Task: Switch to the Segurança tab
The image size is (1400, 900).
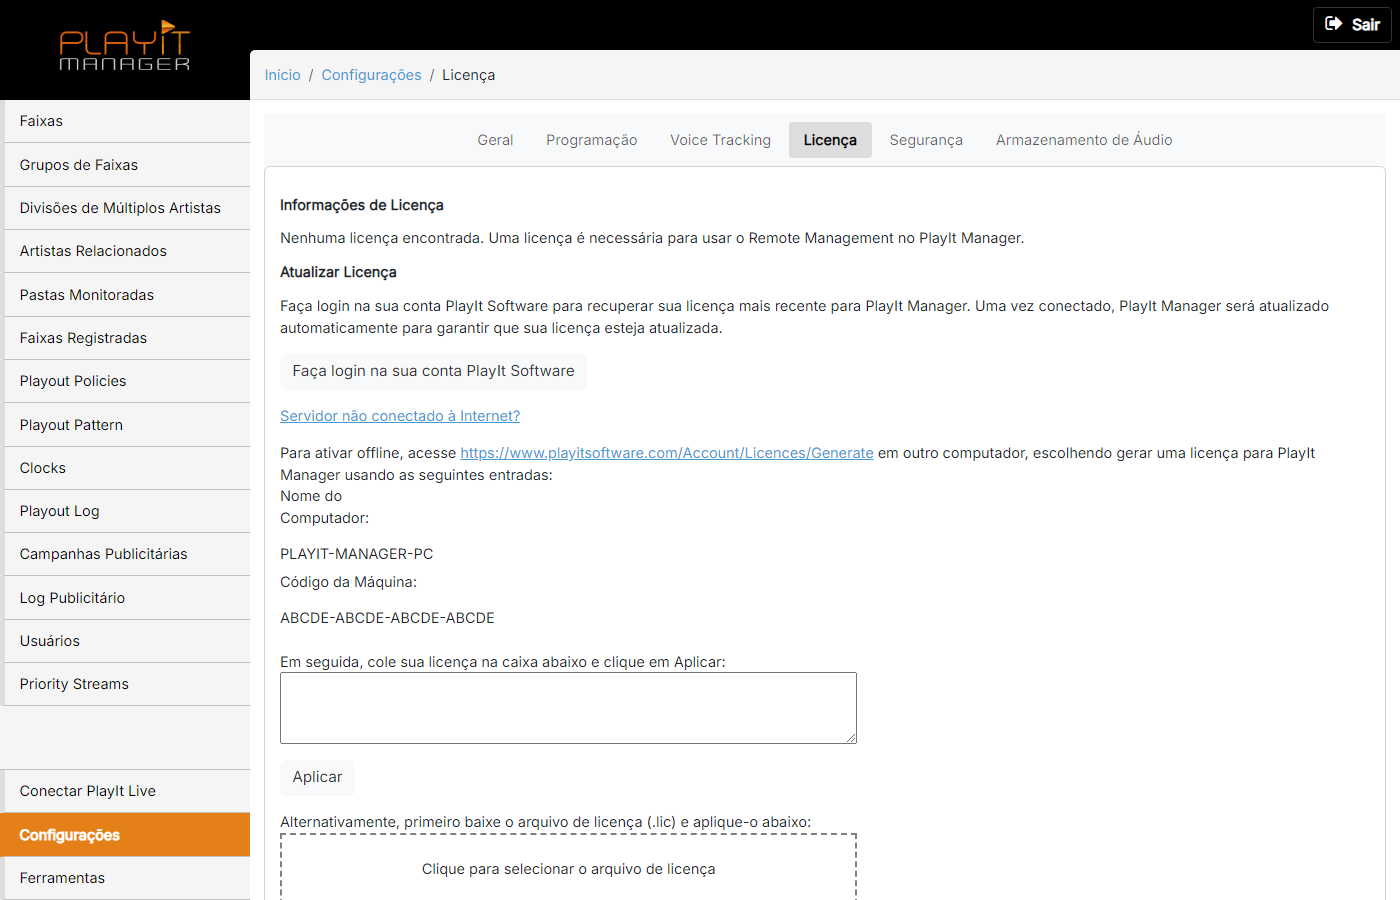Action: tap(926, 140)
